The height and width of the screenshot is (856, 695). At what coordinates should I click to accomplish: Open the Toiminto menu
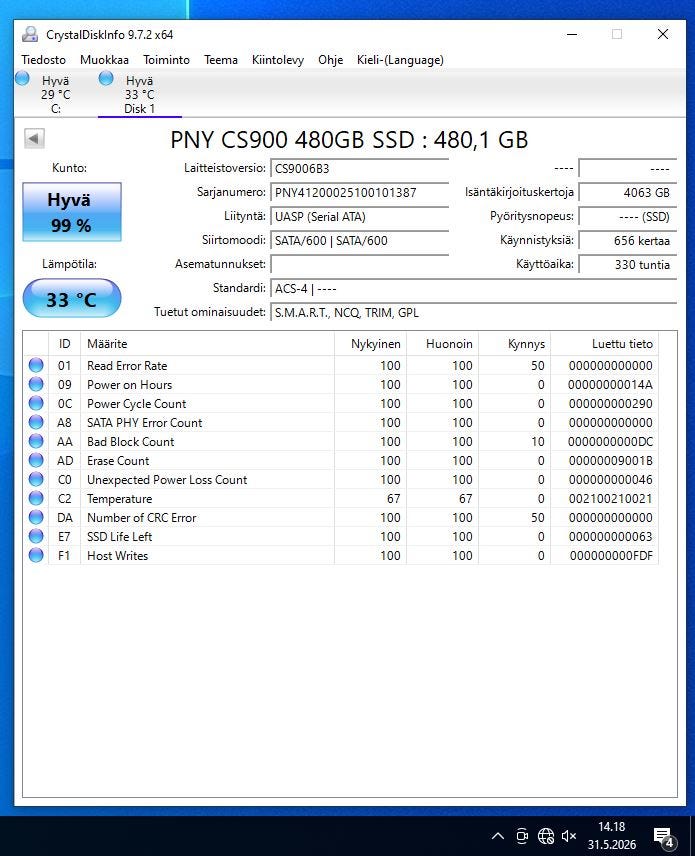pyautogui.click(x=167, y=60)
